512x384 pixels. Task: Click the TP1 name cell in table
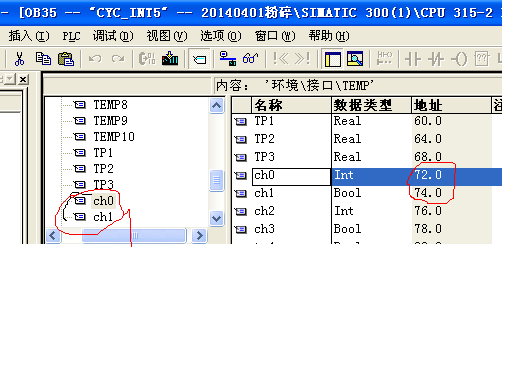[291, 121]
